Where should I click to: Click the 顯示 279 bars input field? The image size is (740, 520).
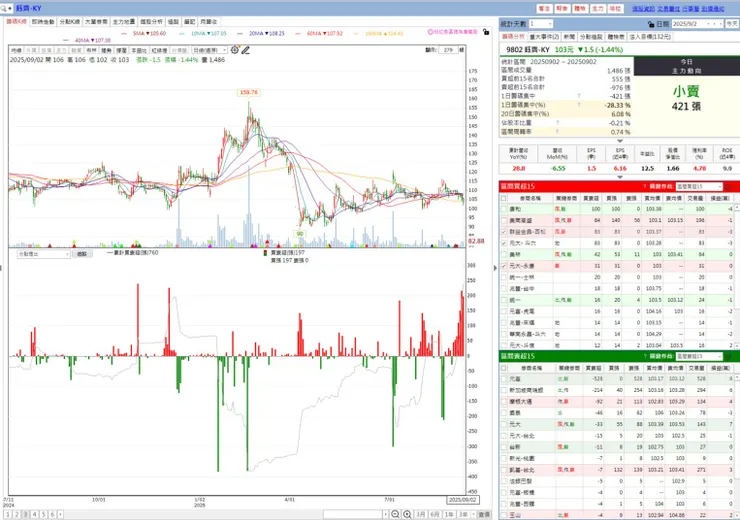pos(448,50)
